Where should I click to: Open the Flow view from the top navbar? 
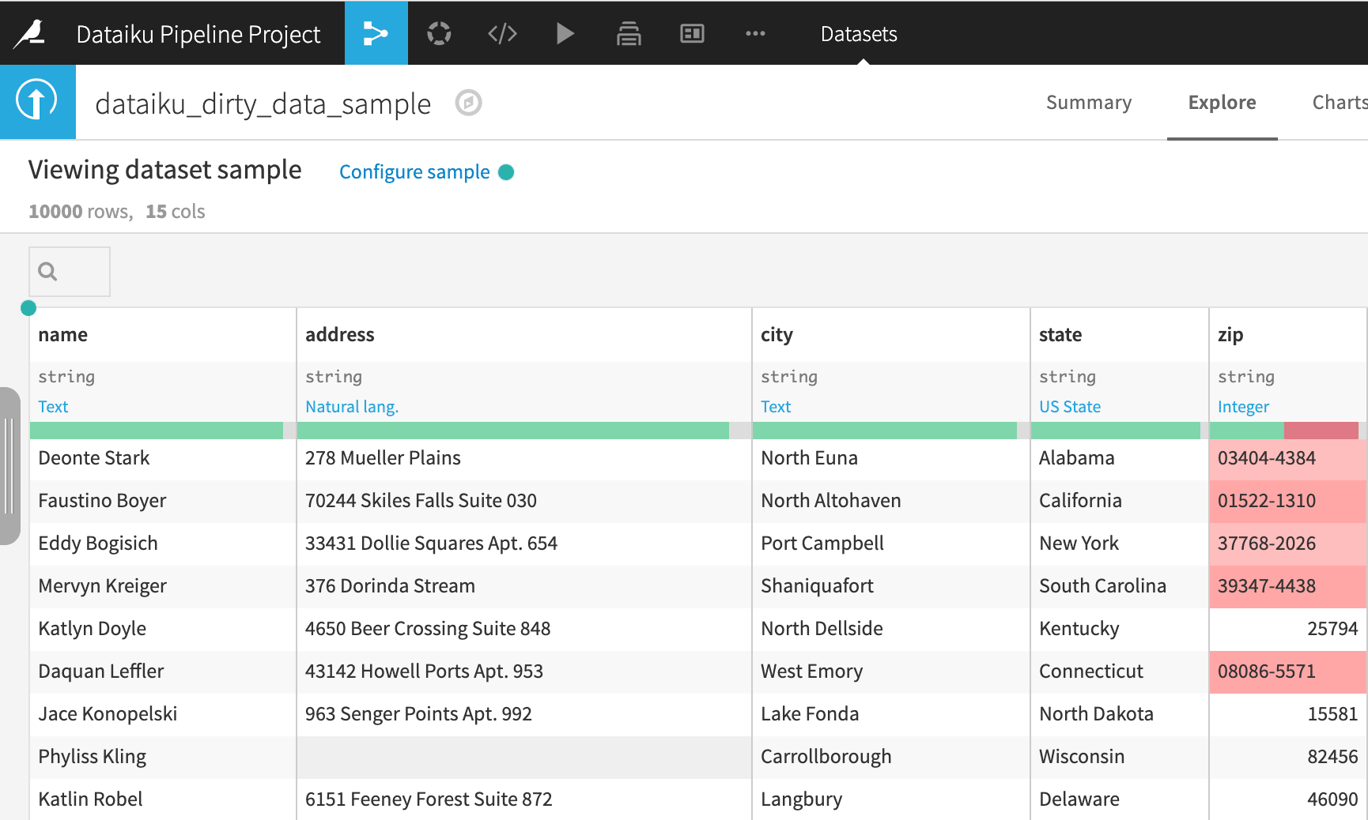pos(376,33)
